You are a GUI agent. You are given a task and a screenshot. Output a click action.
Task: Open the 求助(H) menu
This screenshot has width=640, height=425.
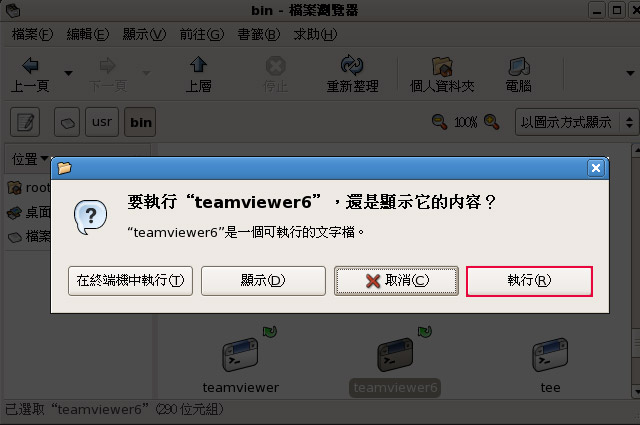(315, 34)
